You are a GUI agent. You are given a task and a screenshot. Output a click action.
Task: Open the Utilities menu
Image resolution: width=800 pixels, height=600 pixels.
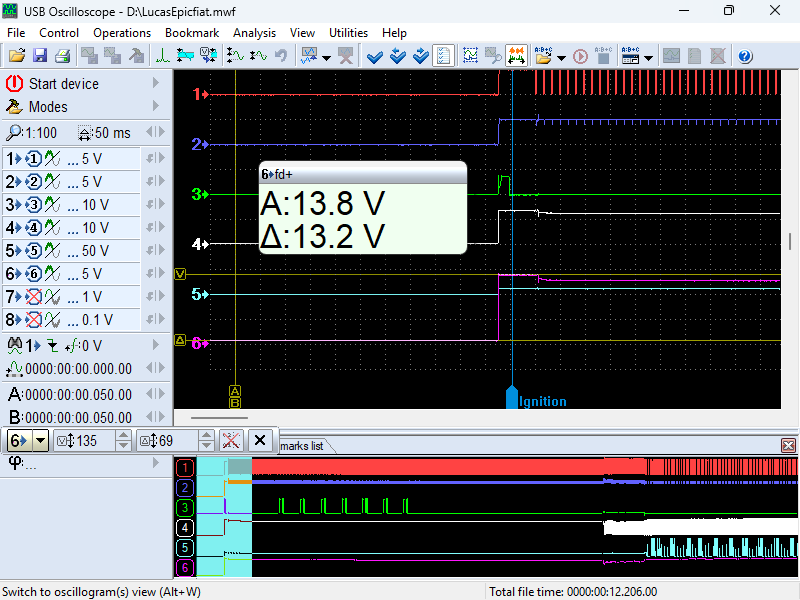click(348, 33)
